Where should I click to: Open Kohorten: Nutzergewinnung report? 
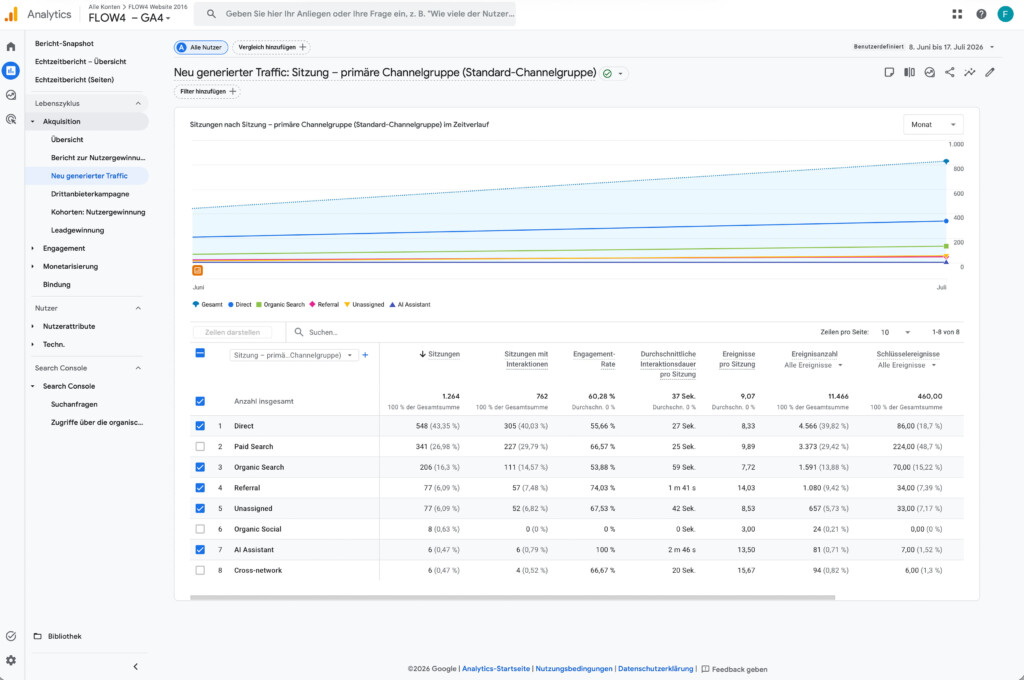point(98,212)
